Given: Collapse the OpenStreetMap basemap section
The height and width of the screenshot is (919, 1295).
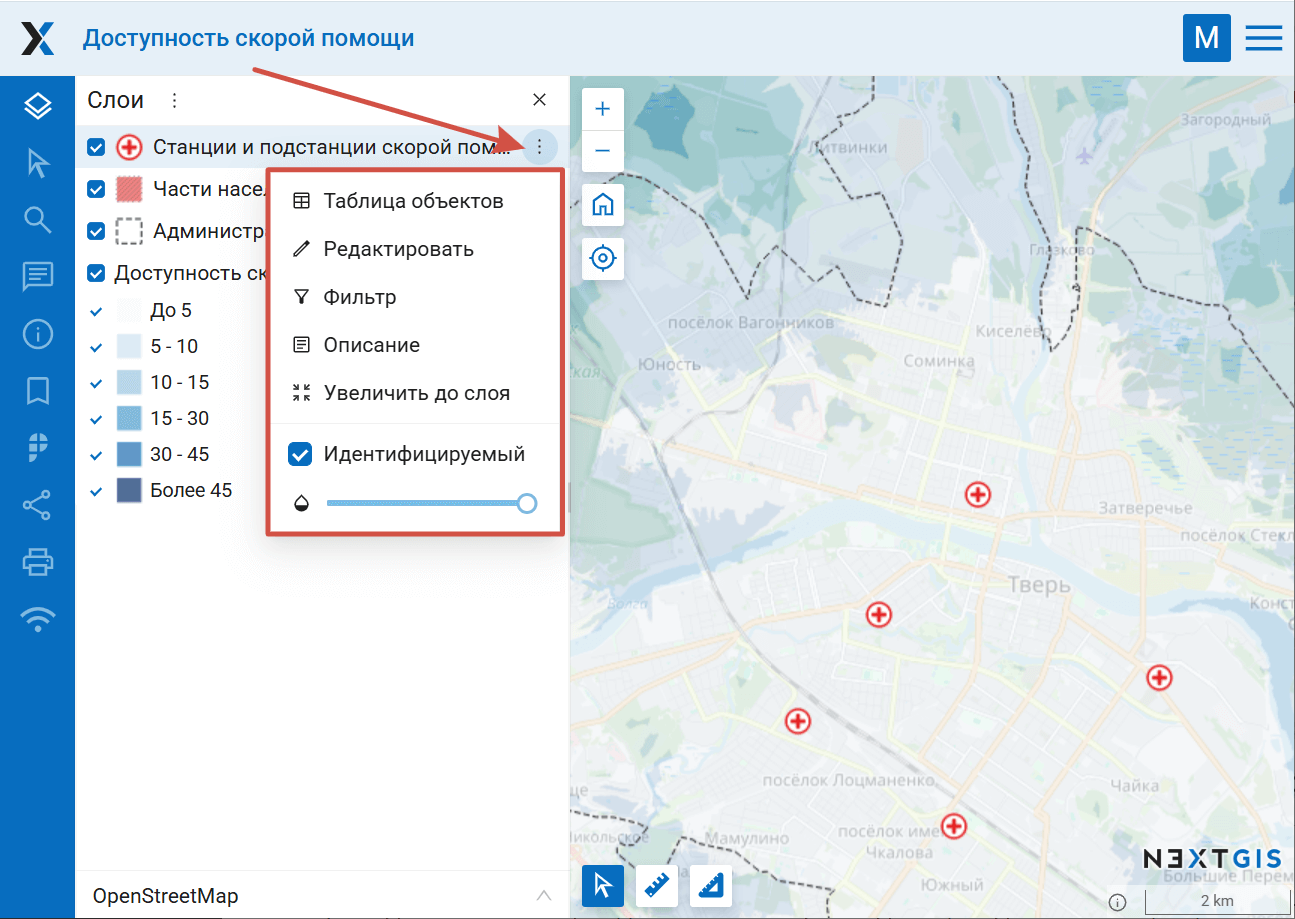Looking at the screenshot, I should 543,895.
